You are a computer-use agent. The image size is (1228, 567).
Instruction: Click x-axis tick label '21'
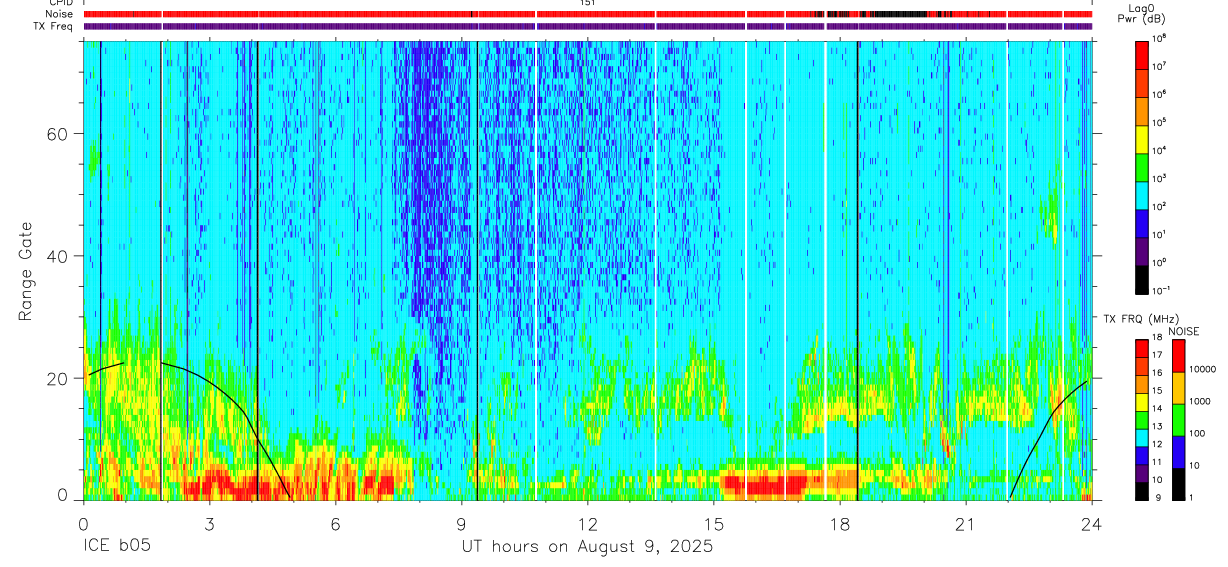pos(966,524)
